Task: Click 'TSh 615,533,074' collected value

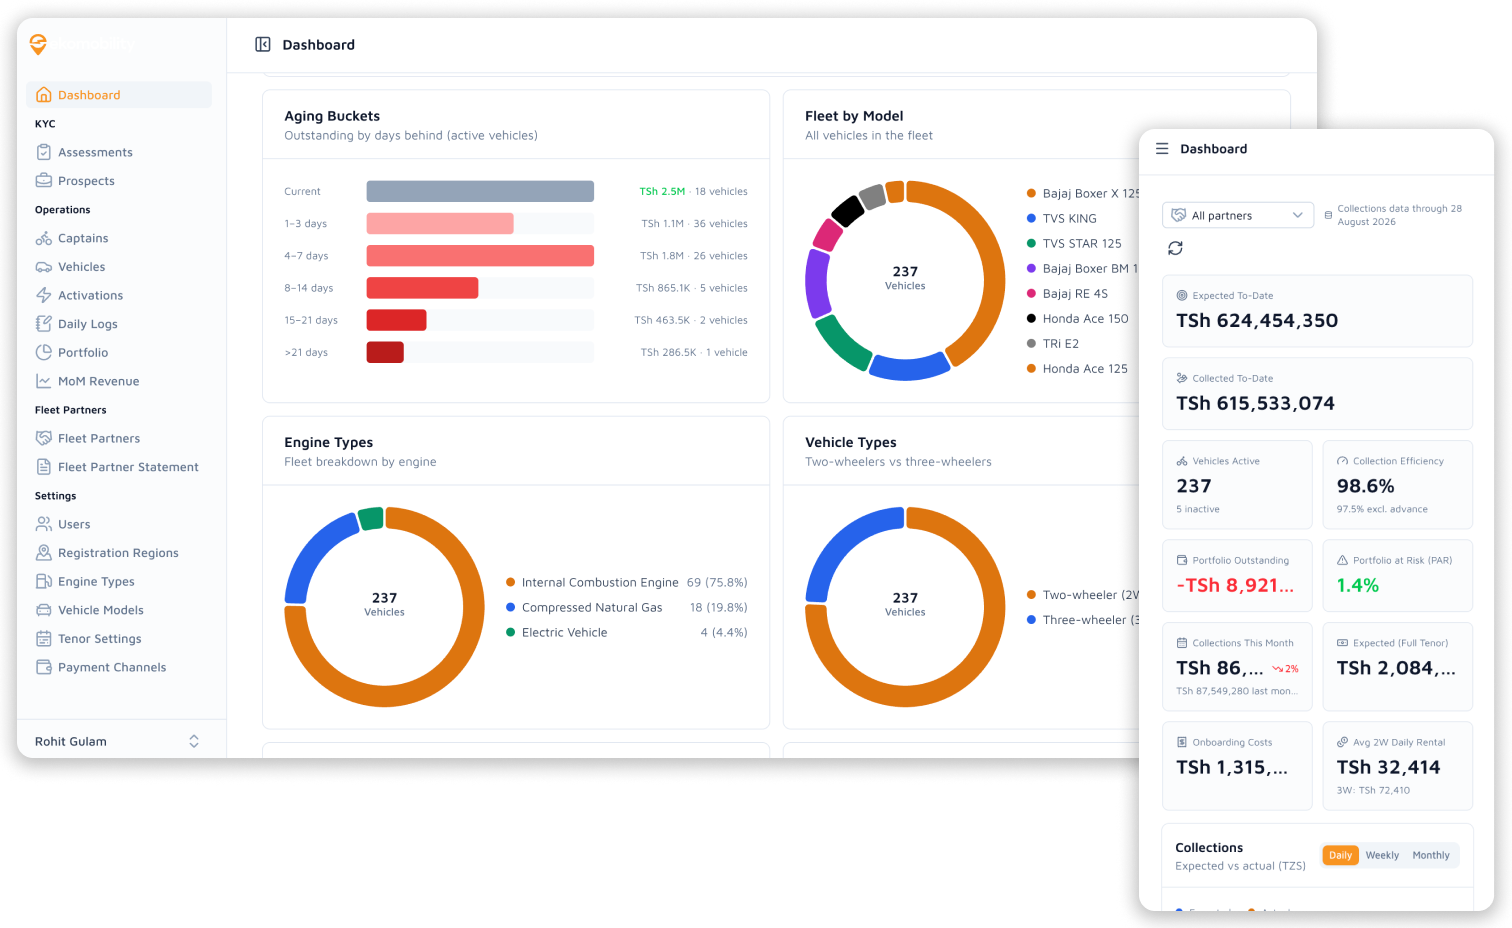Action: [1255, 403]
